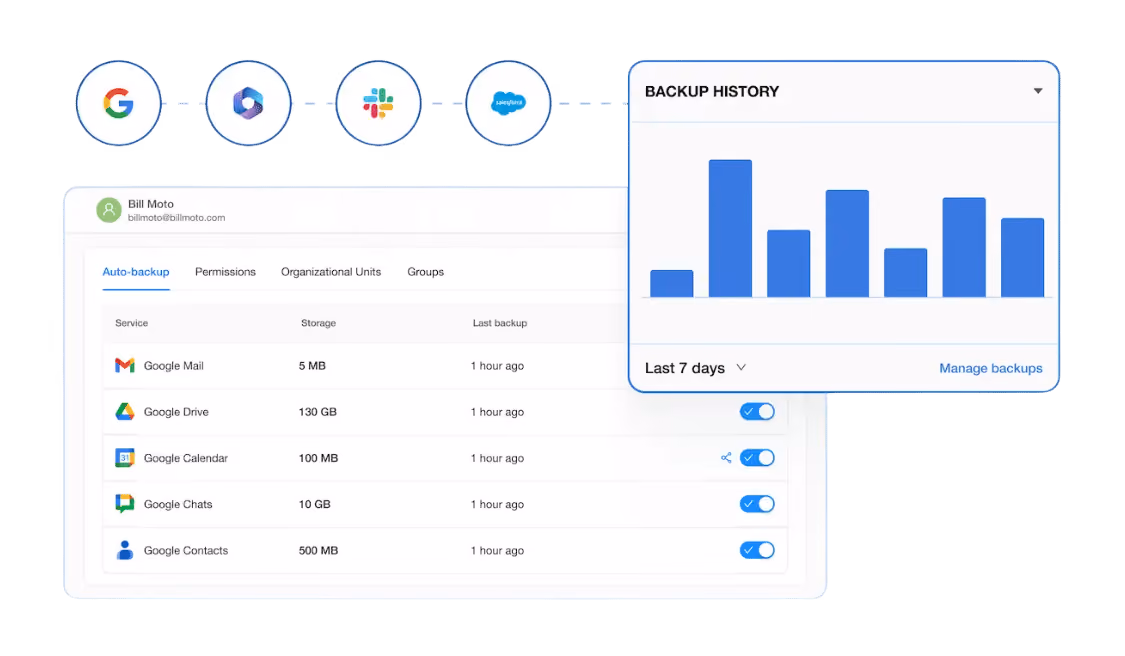
Task: Click Bill Moto's green avatar icon
Action: point(109,210)
